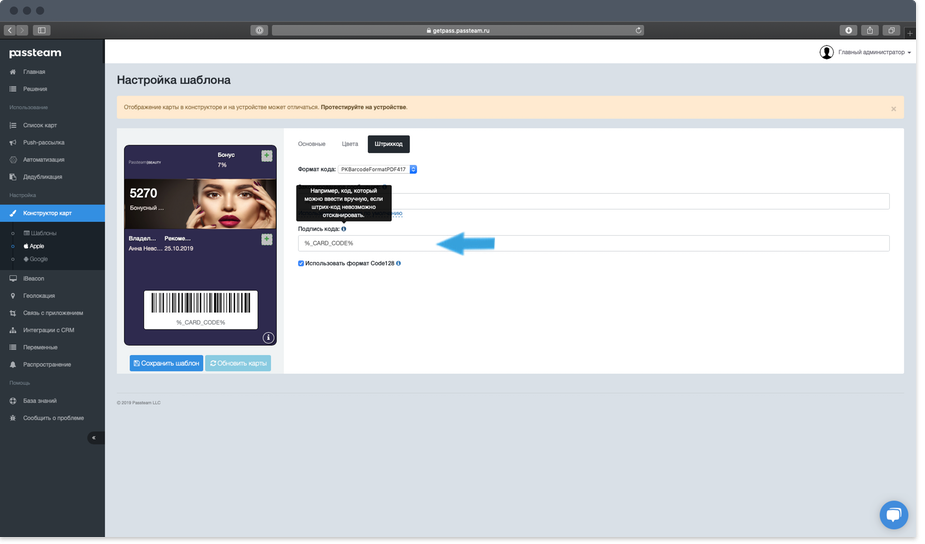The height and width of the screenshot is (544, 925).
Task: Show all browser tabs icon
Action: pyautogui.click(x=892, y=31)
